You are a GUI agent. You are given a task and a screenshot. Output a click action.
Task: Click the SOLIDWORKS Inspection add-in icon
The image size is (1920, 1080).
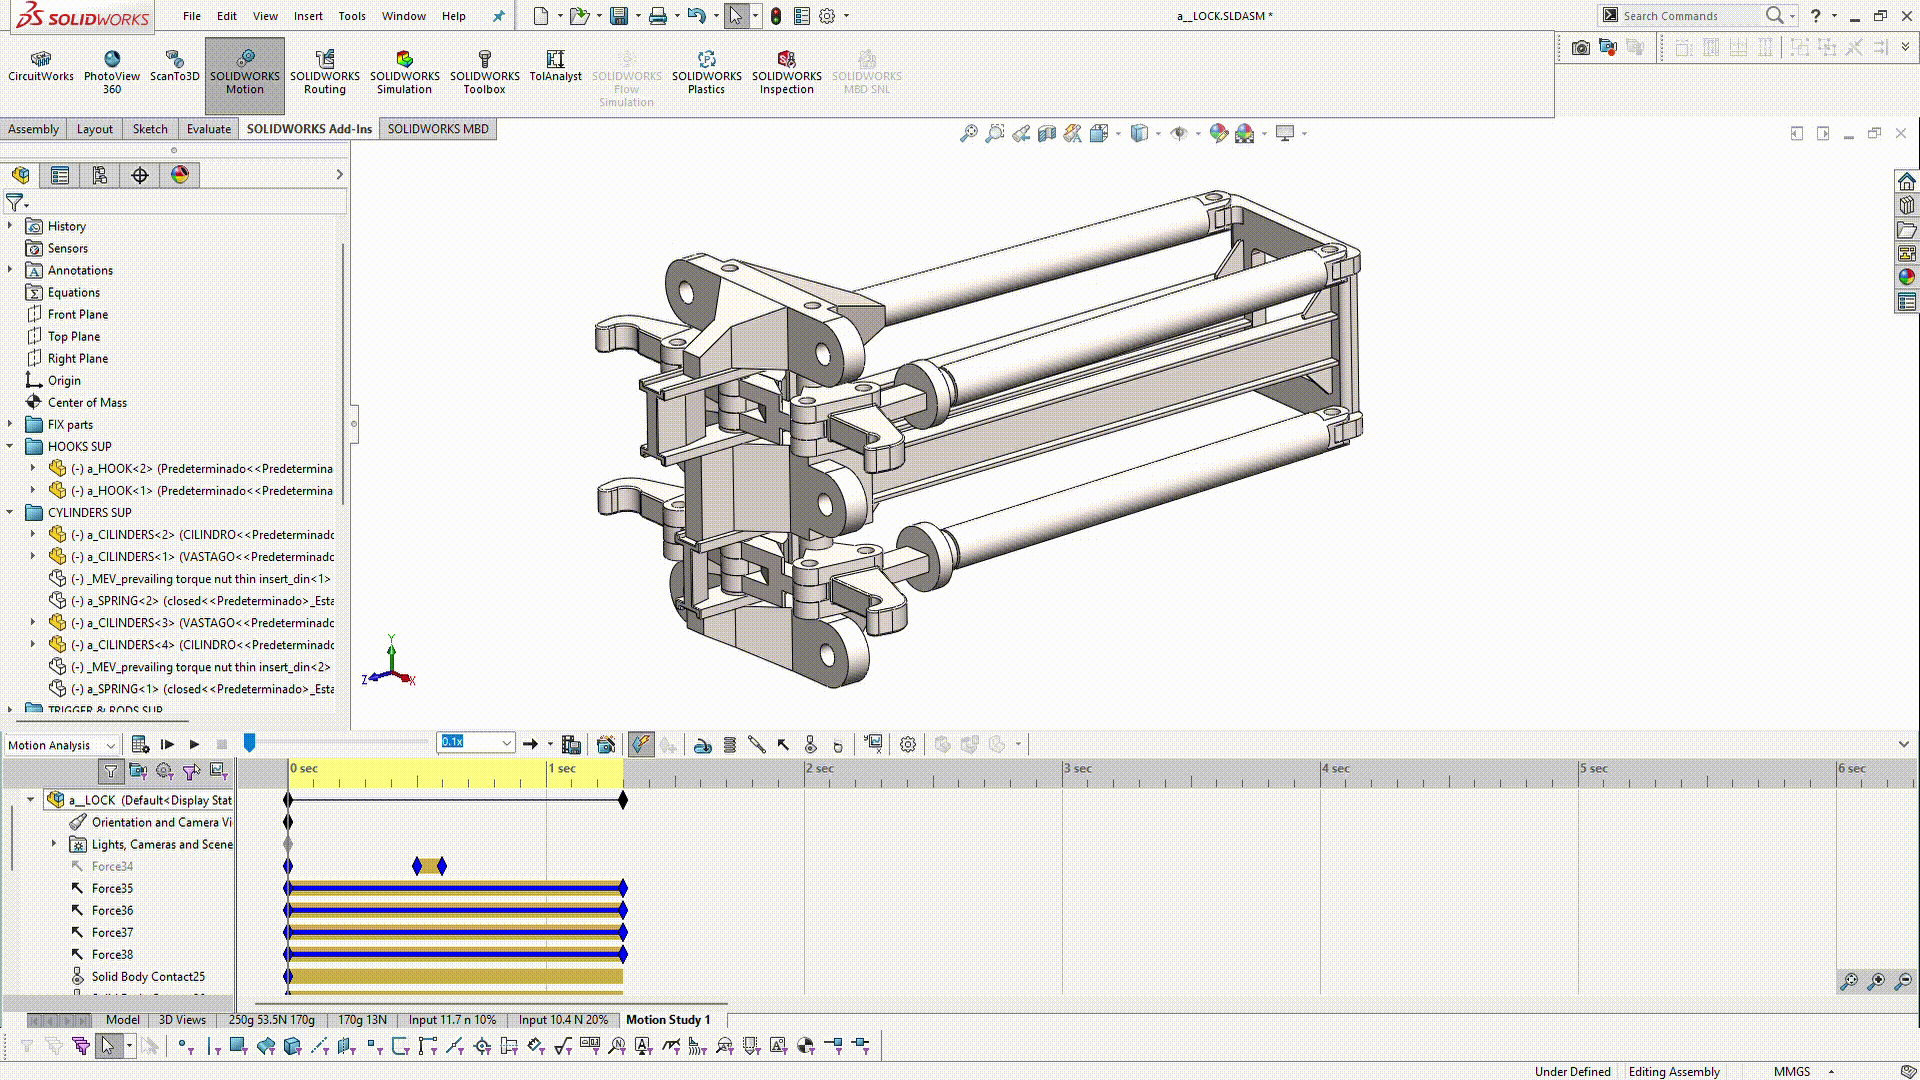pos(787,73)
